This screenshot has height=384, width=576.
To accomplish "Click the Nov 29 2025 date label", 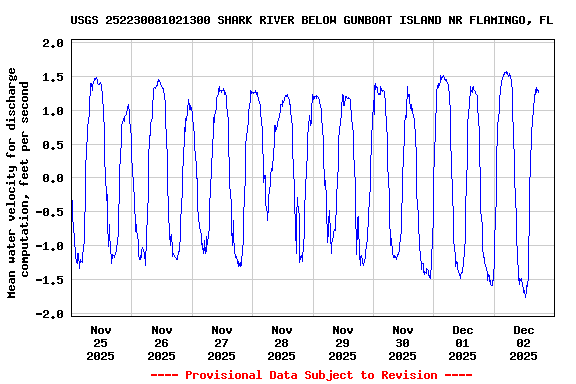I will pos(342,343).
